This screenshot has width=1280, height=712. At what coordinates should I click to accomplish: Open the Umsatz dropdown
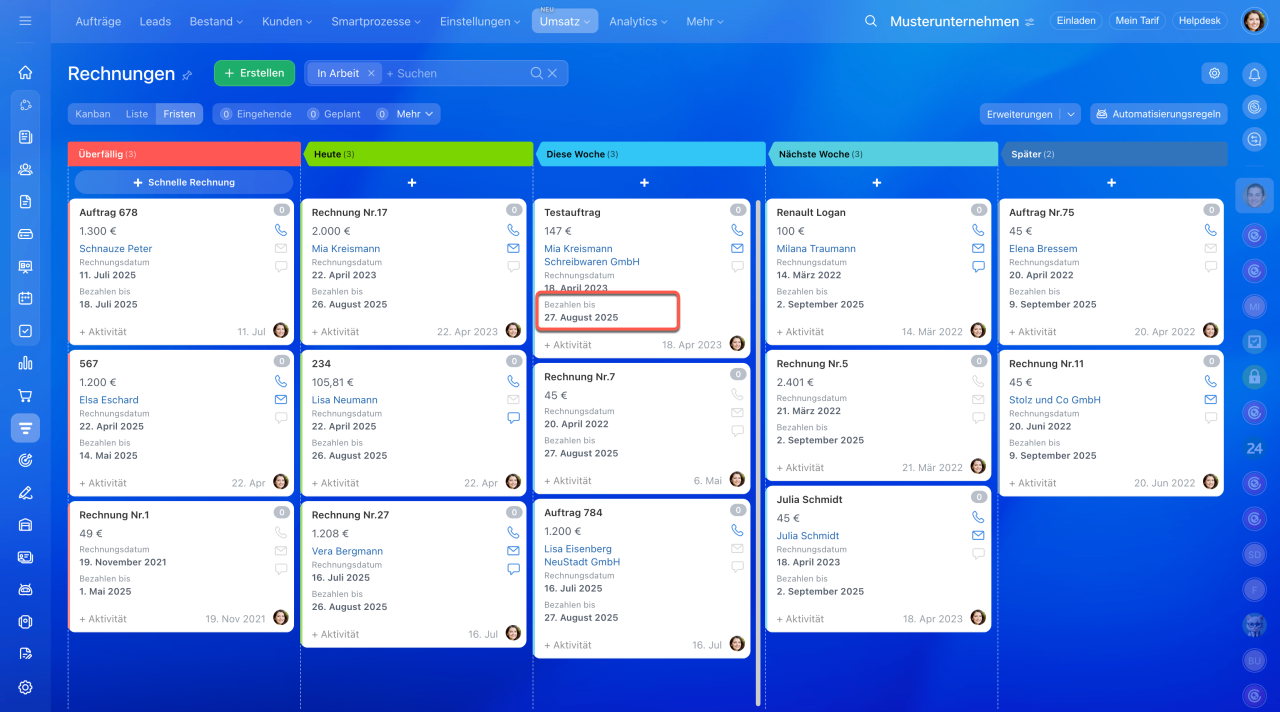pos(565,21)
